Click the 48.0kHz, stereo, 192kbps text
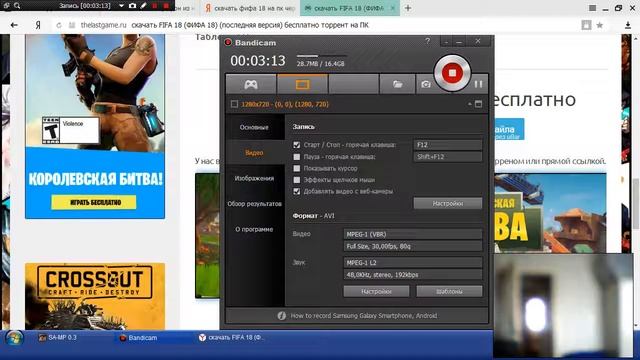 click(x=382, y=275)
